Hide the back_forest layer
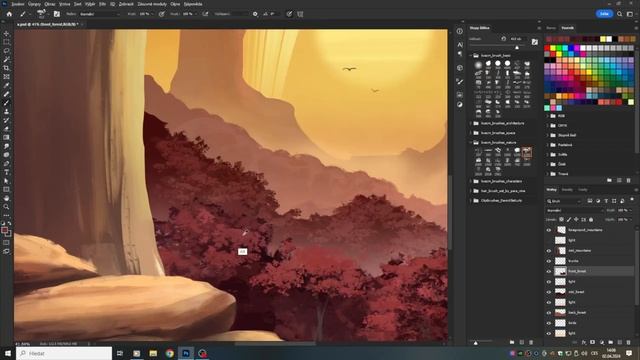 (x=549, y=313)
